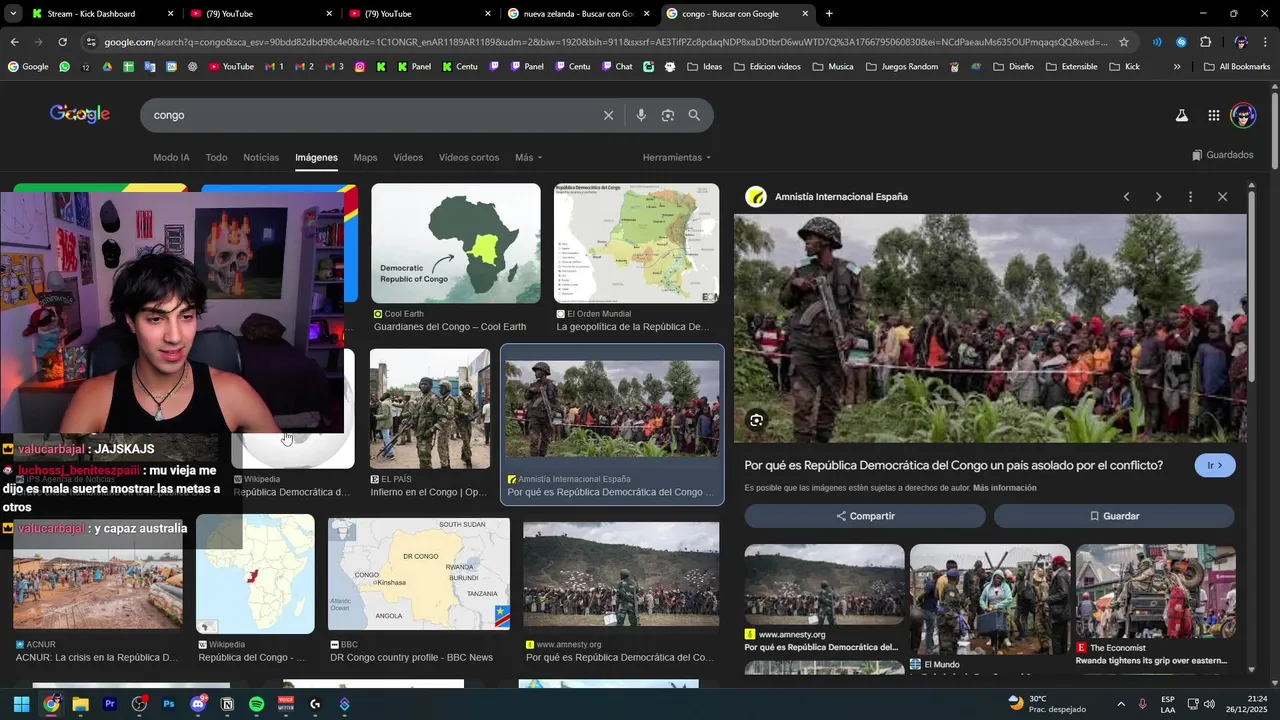Switch to the Todo results tab
The height and width of the screenshot is (720, 1280).
[x=216, y=157]
